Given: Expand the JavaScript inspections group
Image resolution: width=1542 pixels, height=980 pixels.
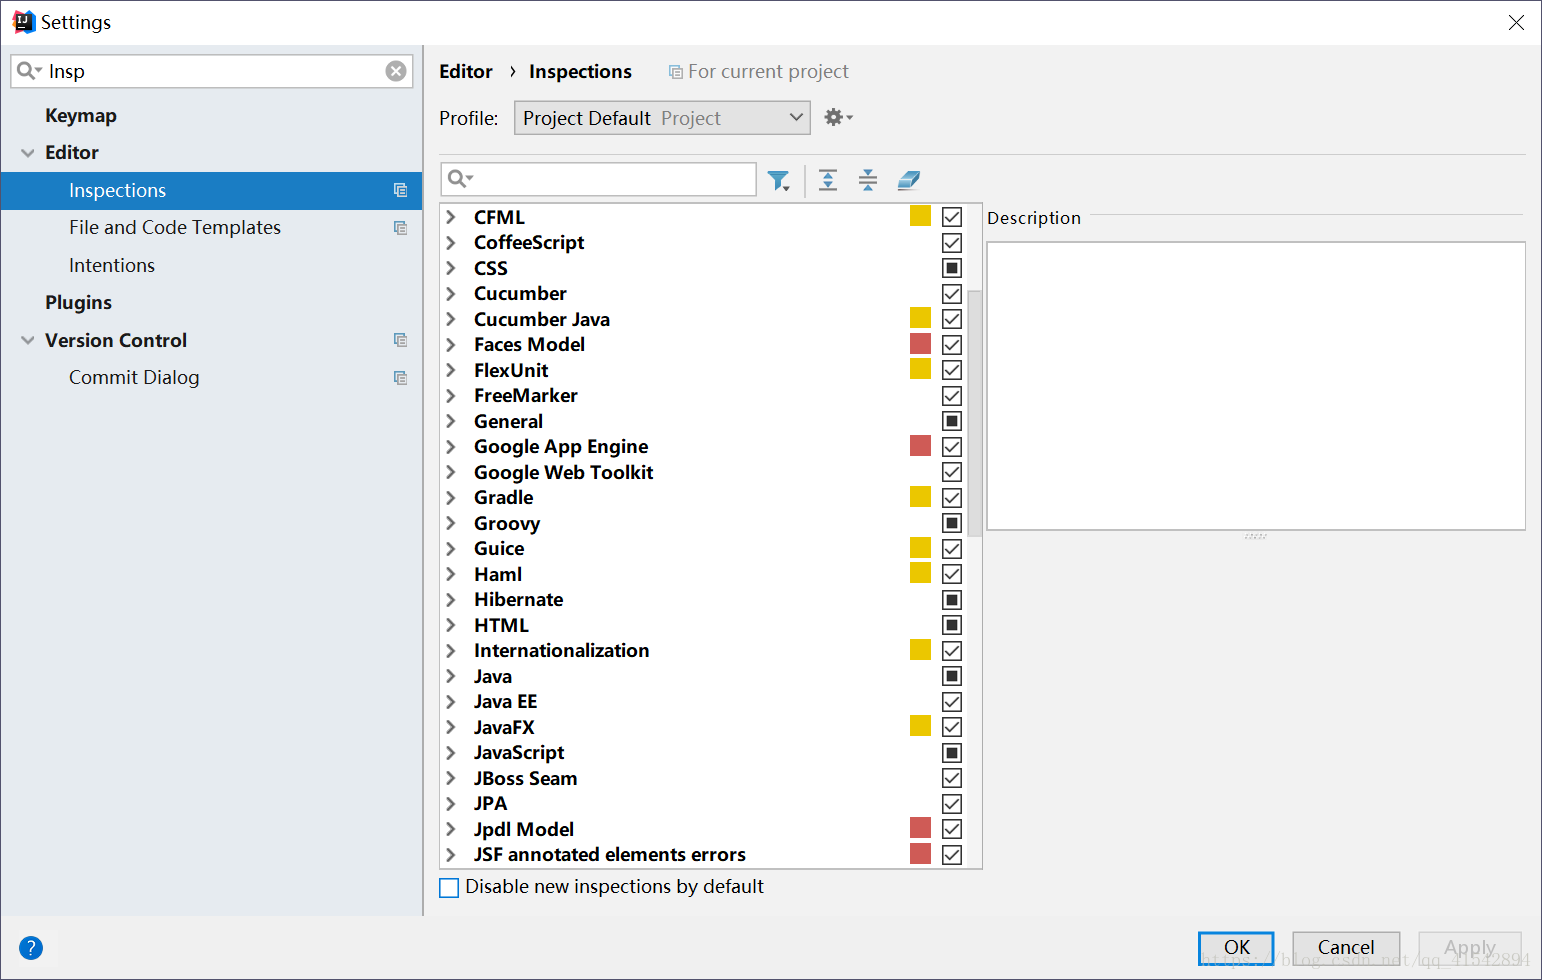Looking at the screenshot, I should [451, 752].
